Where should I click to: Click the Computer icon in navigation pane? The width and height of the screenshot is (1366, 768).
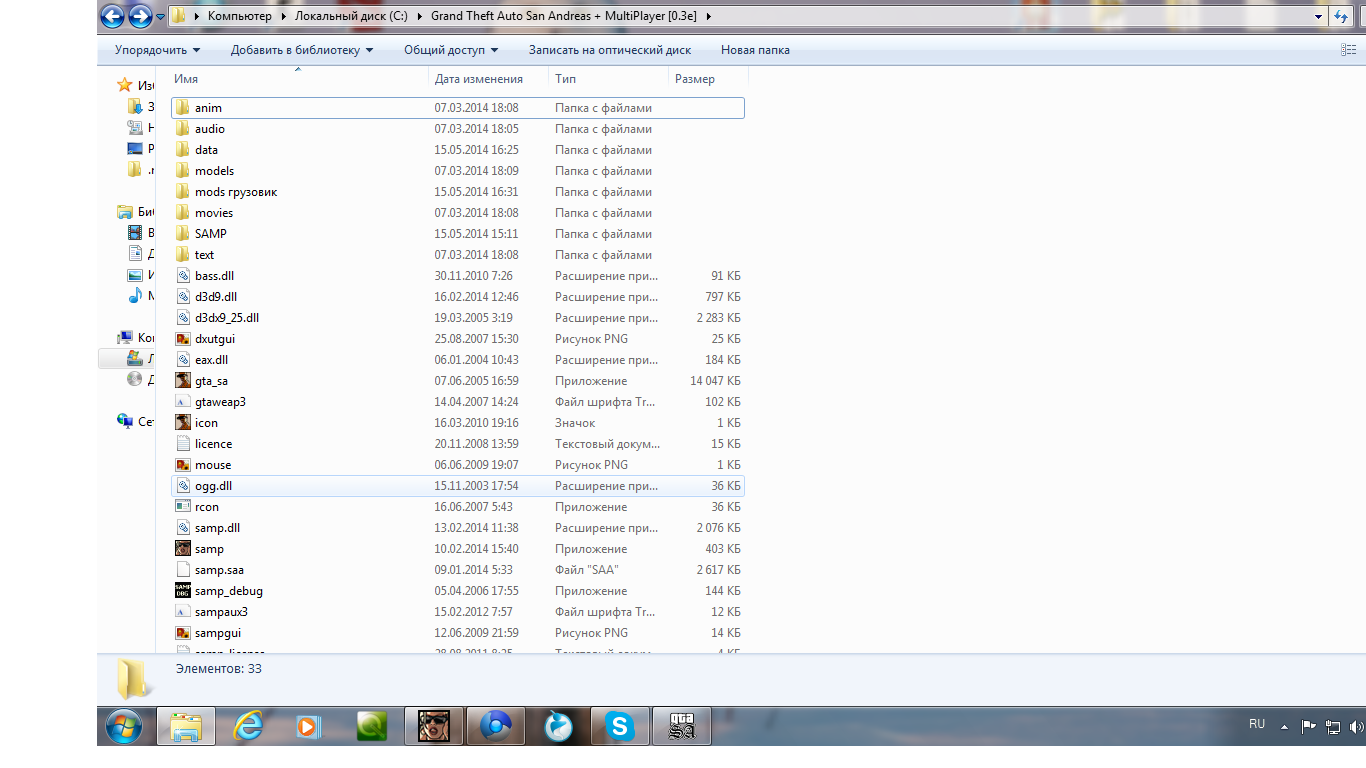click(125, 338)
